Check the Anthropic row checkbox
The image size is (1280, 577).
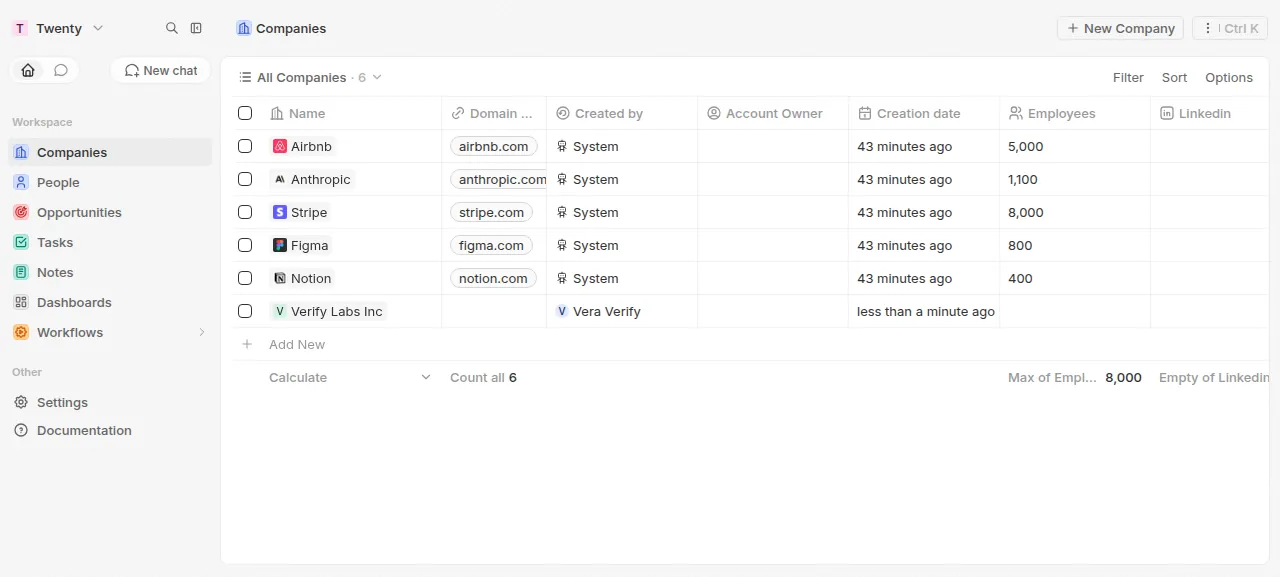(x=245, y=179)
